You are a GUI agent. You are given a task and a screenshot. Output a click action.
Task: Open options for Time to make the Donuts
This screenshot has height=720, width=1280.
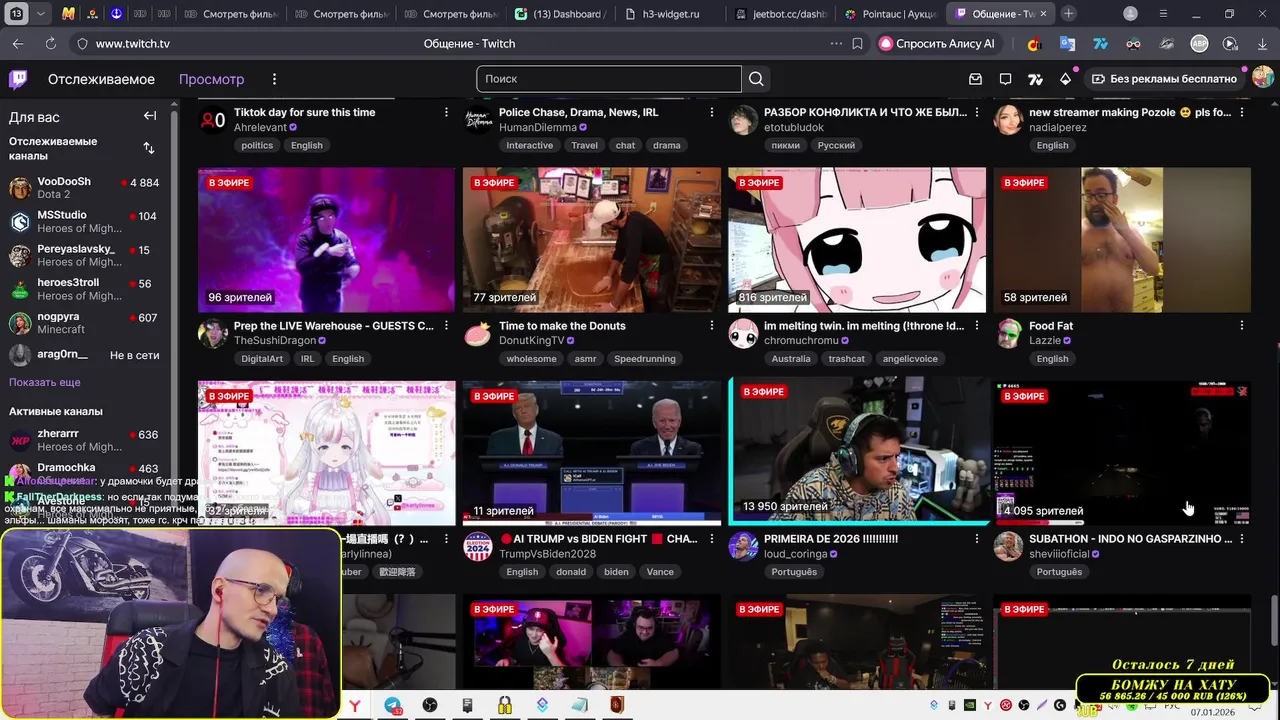pyautogui.click(x=711, y=325)
